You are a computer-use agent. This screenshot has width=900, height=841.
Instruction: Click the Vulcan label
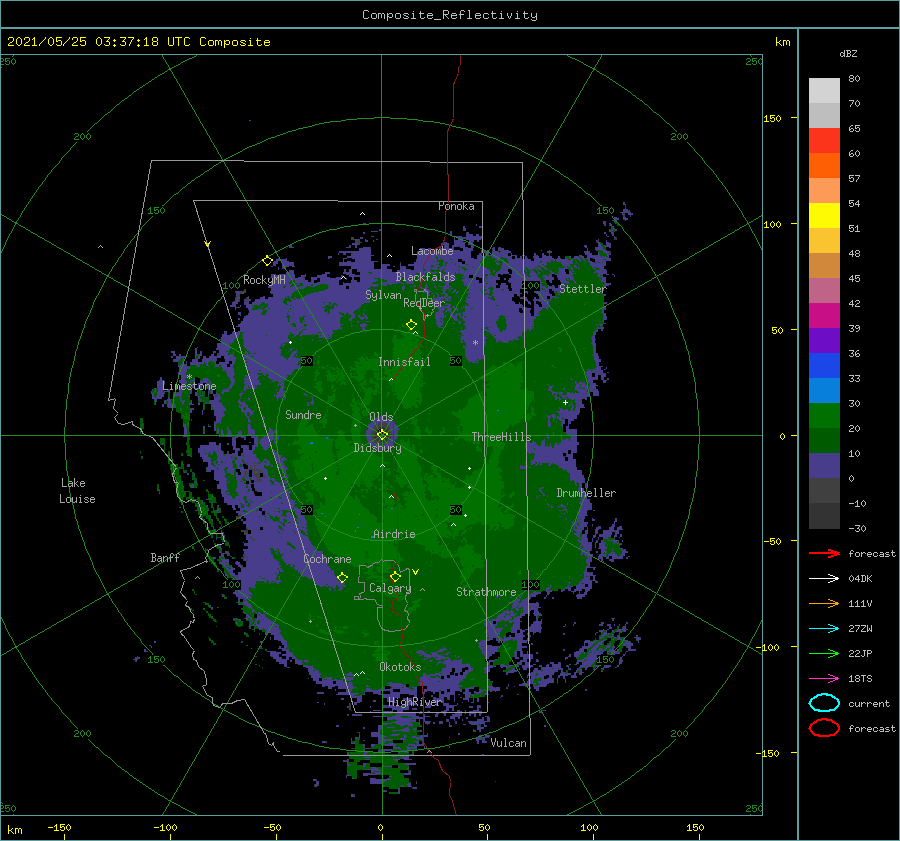[x=508, y=743]
